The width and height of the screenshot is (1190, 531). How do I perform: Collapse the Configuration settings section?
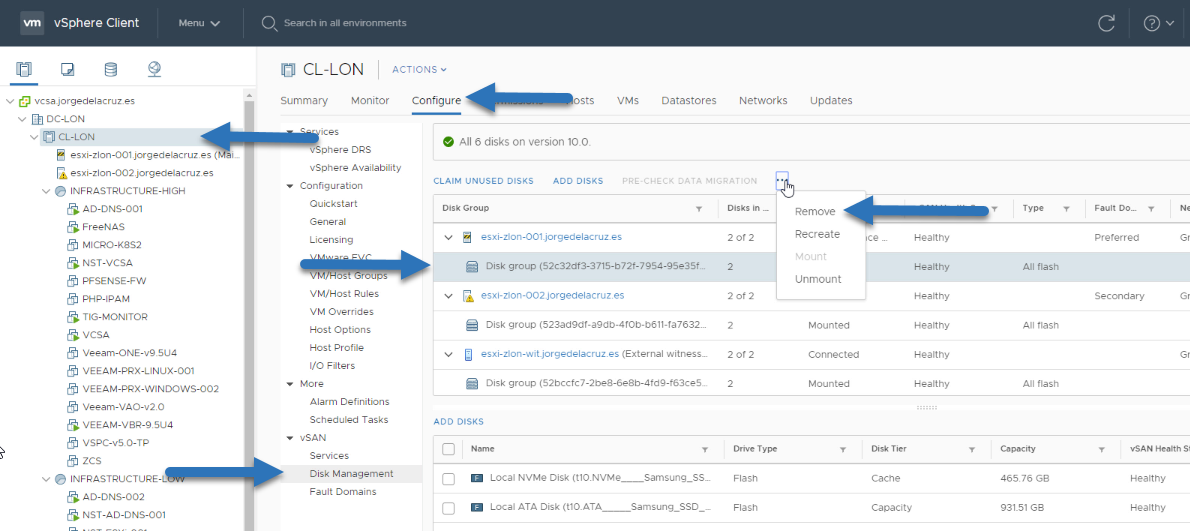290,186
